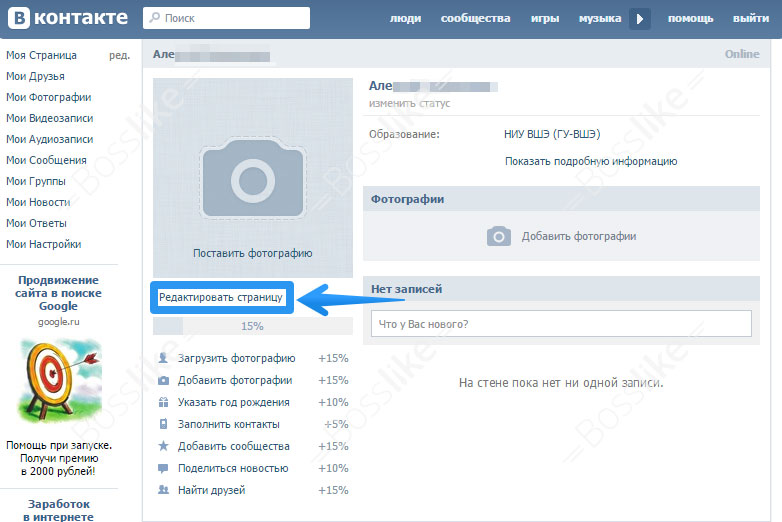Open Продвижение сайта в поиске Google ad
This screenshot has width=782, height=522.
pos(58,293)
